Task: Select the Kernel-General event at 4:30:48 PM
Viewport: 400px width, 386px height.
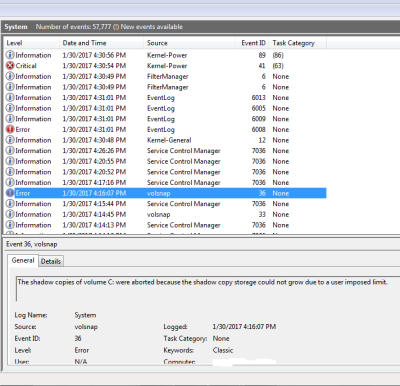Action: click(165, 140)
